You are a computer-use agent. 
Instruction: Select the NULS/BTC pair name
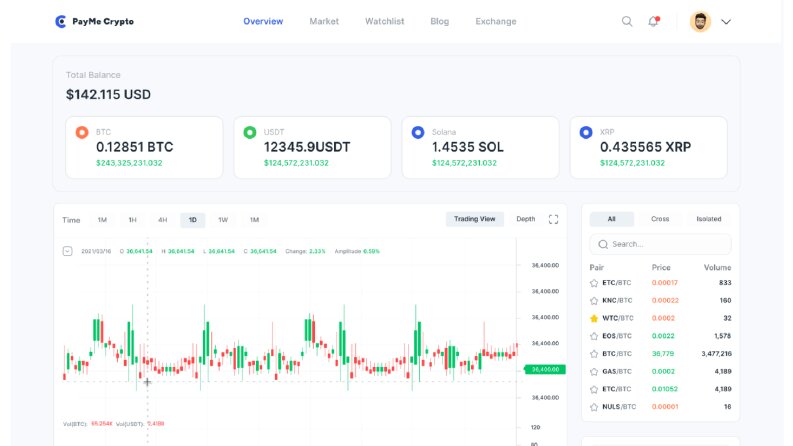pos(619,407)
